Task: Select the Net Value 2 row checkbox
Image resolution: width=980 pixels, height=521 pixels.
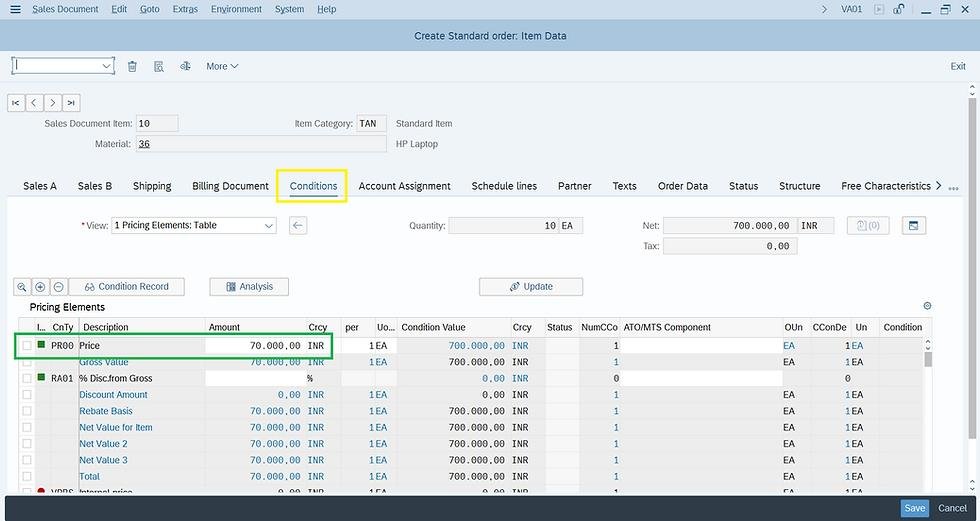Action: click(x=27, y=444)
